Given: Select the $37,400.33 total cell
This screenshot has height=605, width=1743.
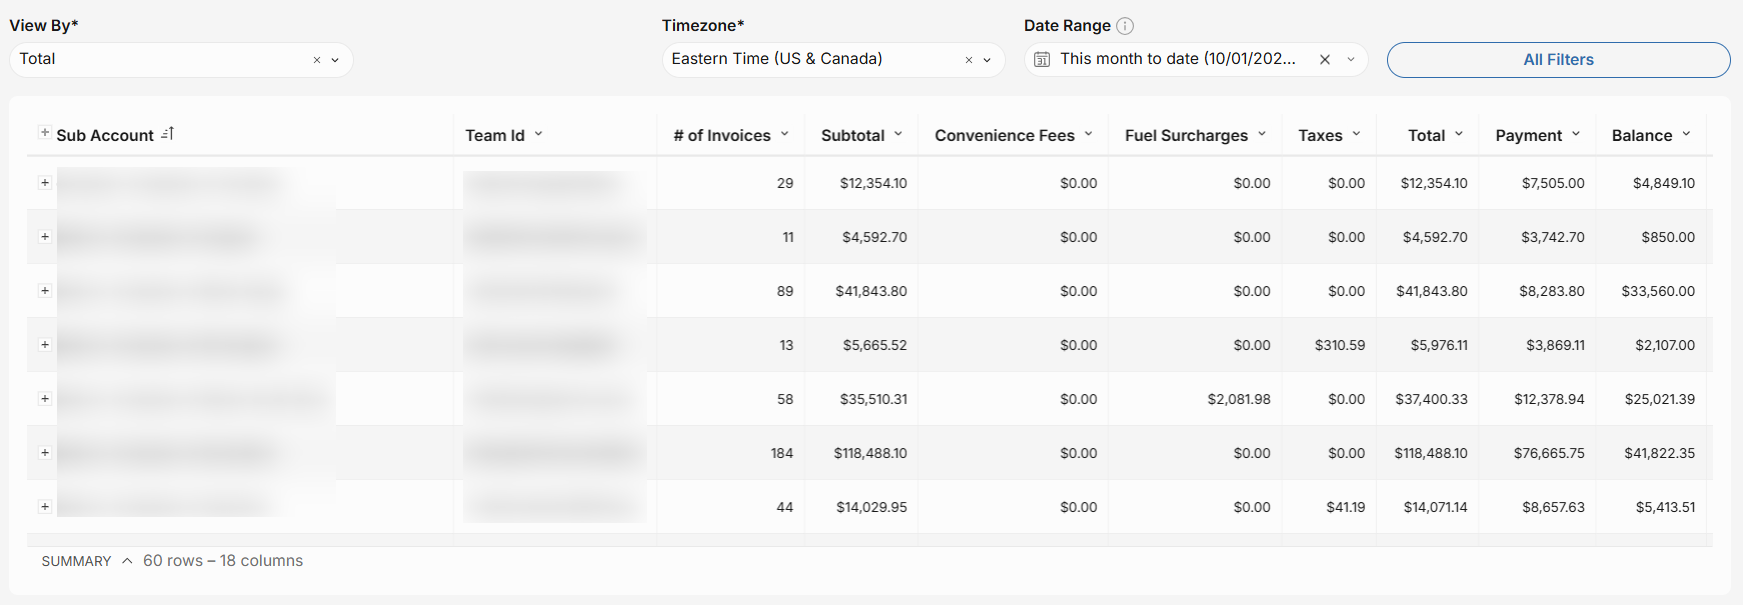Looking at the screenshot, I should click(x=1432, y=400).
